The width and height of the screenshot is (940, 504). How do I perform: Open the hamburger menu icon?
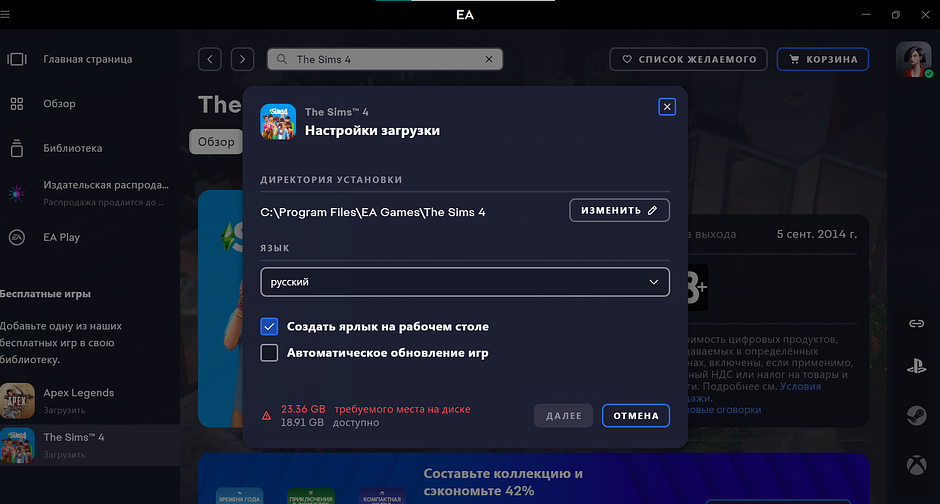[x=5, y=14]
